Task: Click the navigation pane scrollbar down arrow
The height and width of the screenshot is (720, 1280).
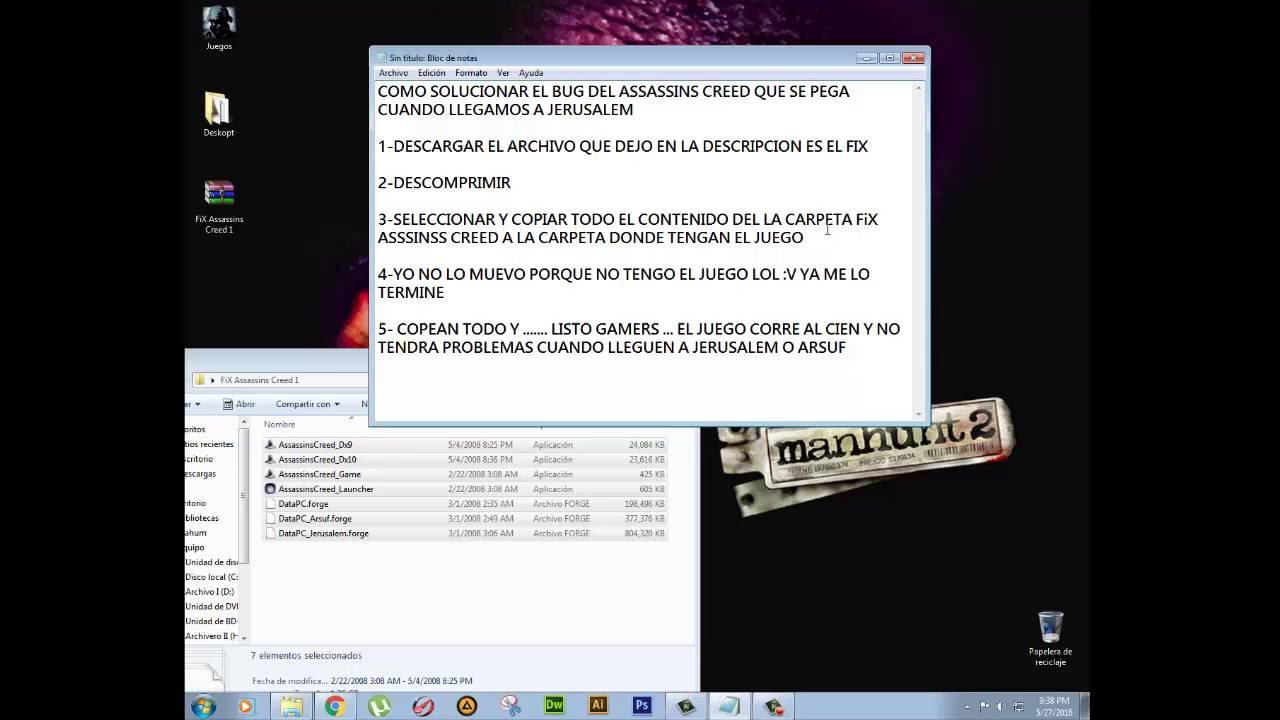Action: point(243,637)
